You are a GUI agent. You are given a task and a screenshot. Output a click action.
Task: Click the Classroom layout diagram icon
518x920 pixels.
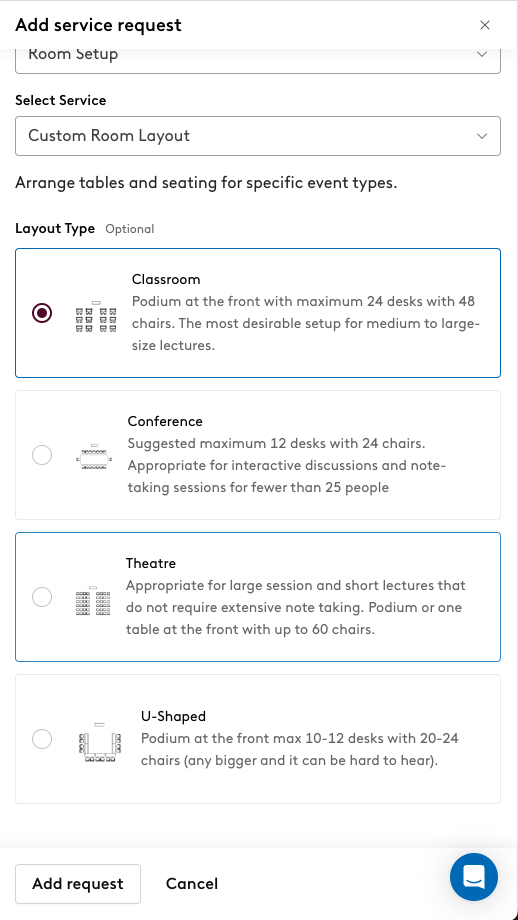click(x=96, y=317)
